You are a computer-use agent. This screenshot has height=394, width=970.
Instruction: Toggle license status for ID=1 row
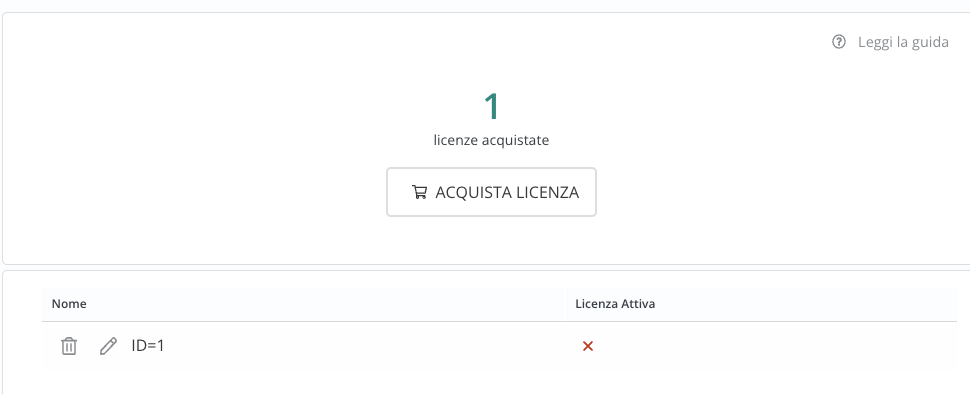tap(588, 346)
